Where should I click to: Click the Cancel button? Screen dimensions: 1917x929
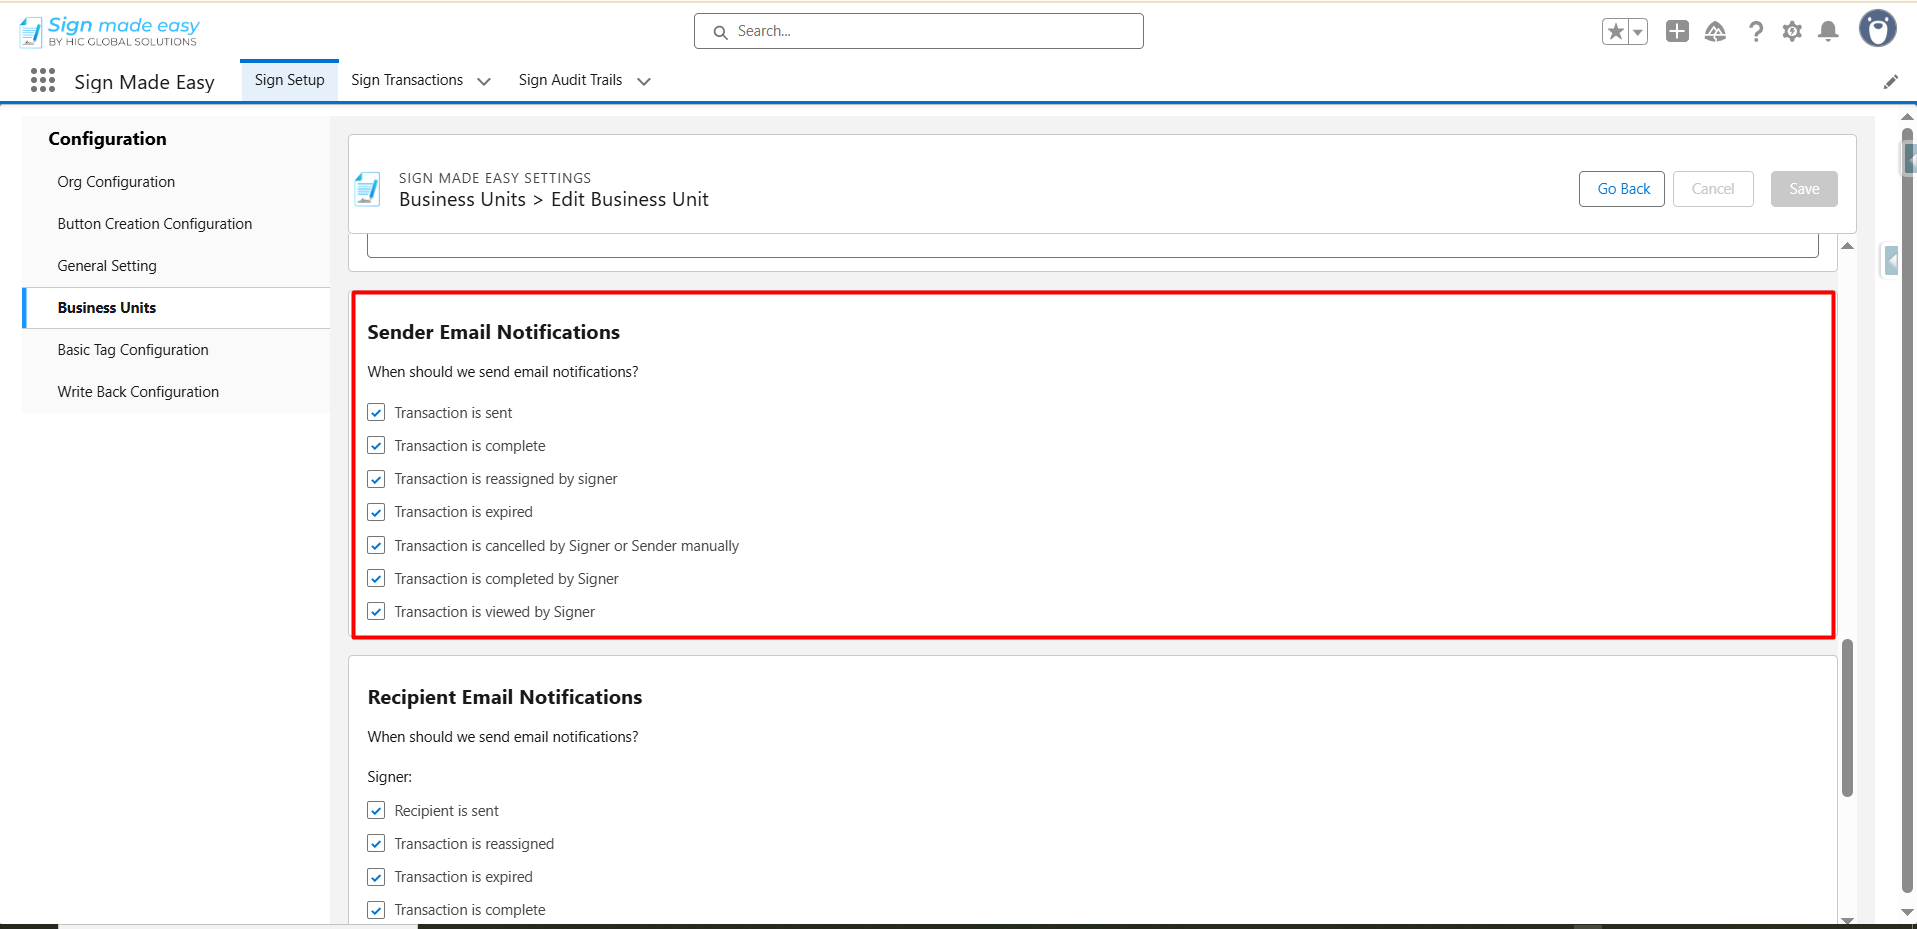coord(1712,189)
